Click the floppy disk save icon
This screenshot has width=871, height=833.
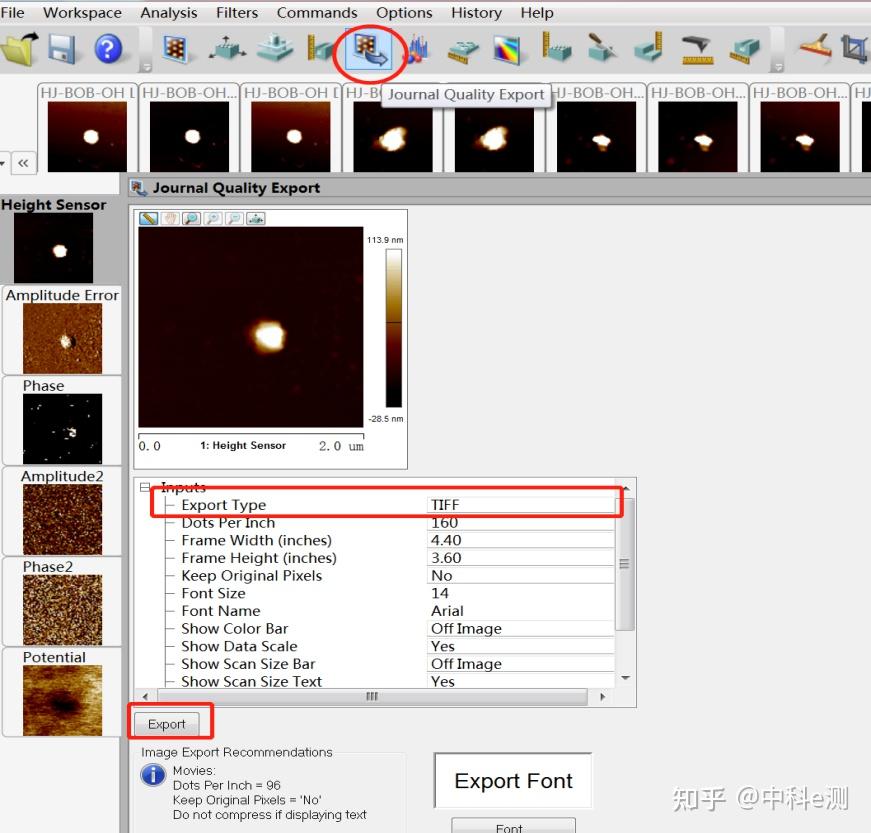click(62, 49)
